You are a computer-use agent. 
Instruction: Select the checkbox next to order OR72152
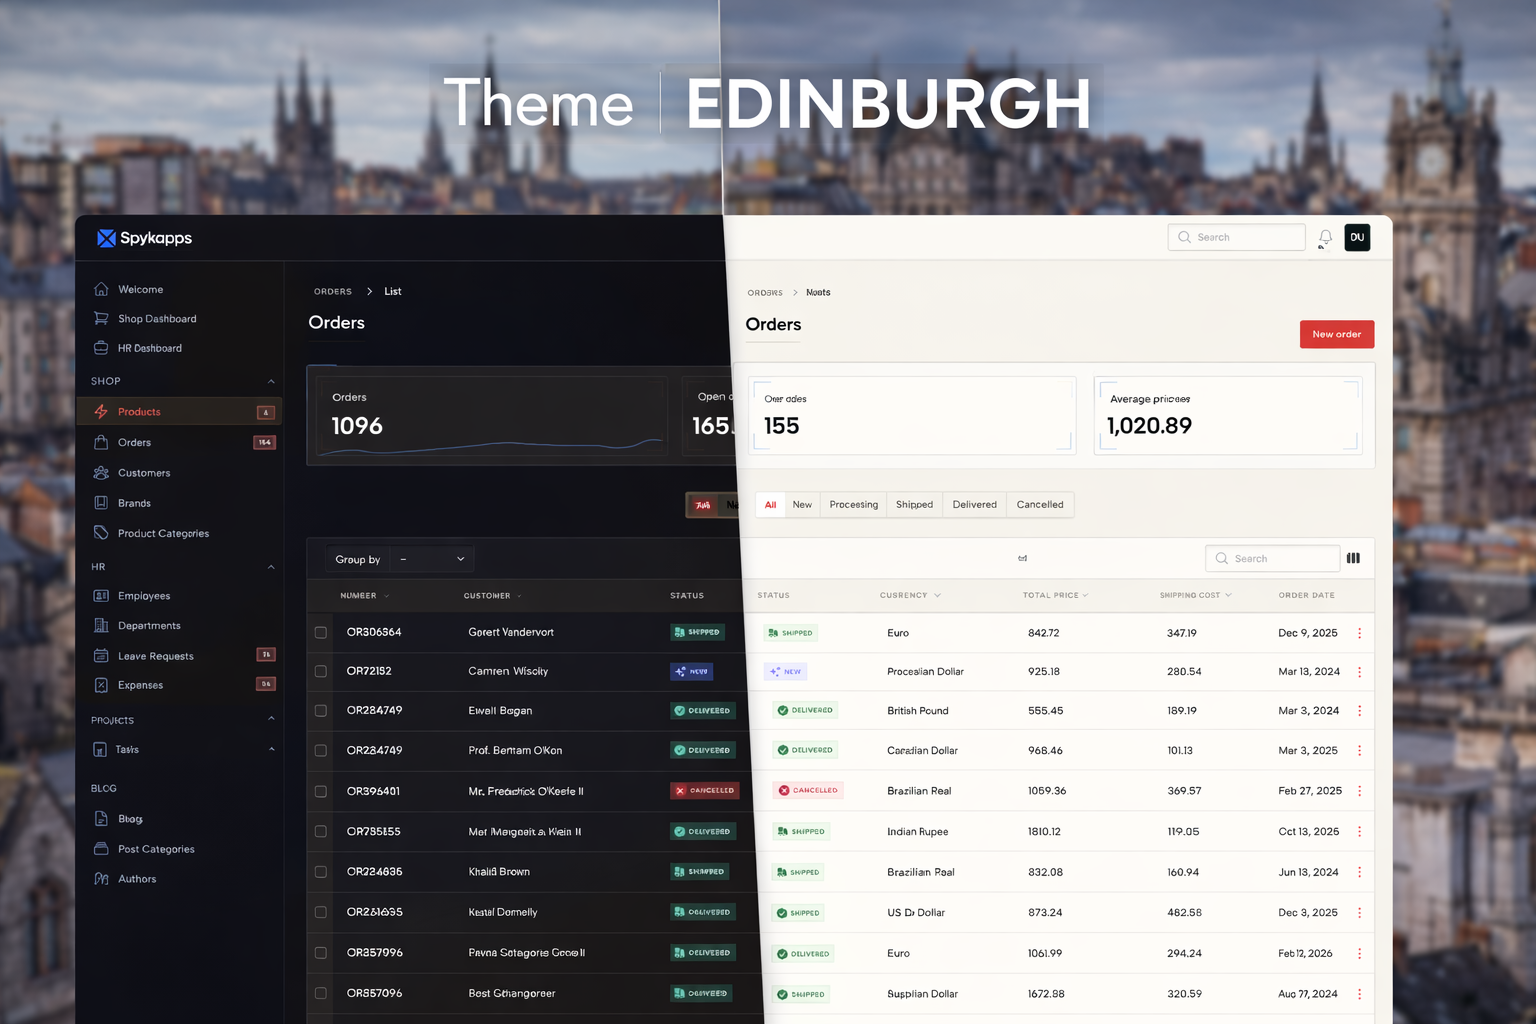click(320, 671)
